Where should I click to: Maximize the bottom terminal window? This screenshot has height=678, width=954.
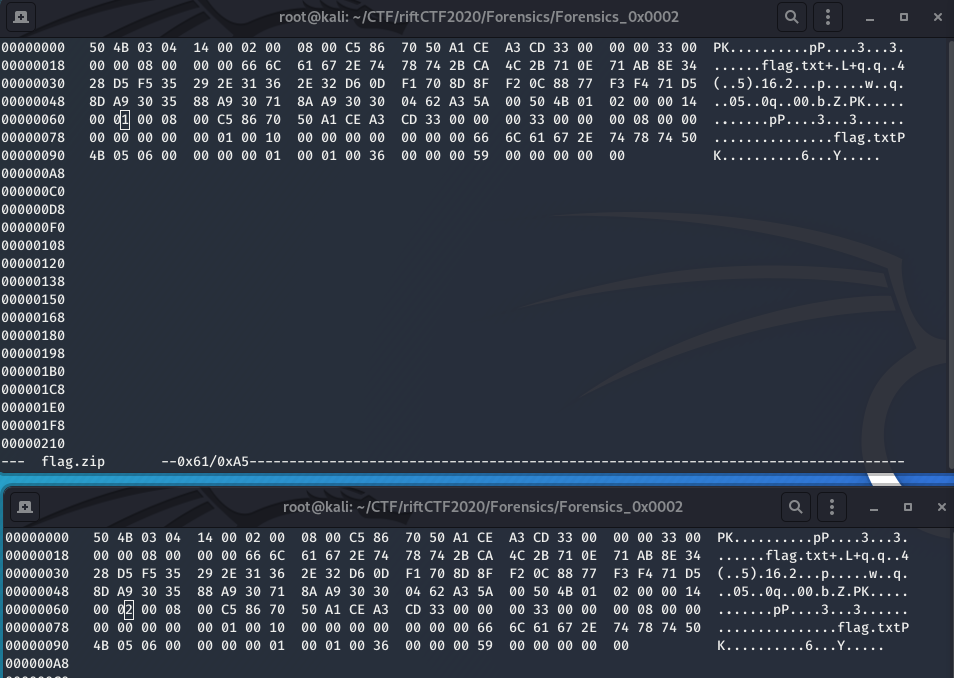pos(907,508)
